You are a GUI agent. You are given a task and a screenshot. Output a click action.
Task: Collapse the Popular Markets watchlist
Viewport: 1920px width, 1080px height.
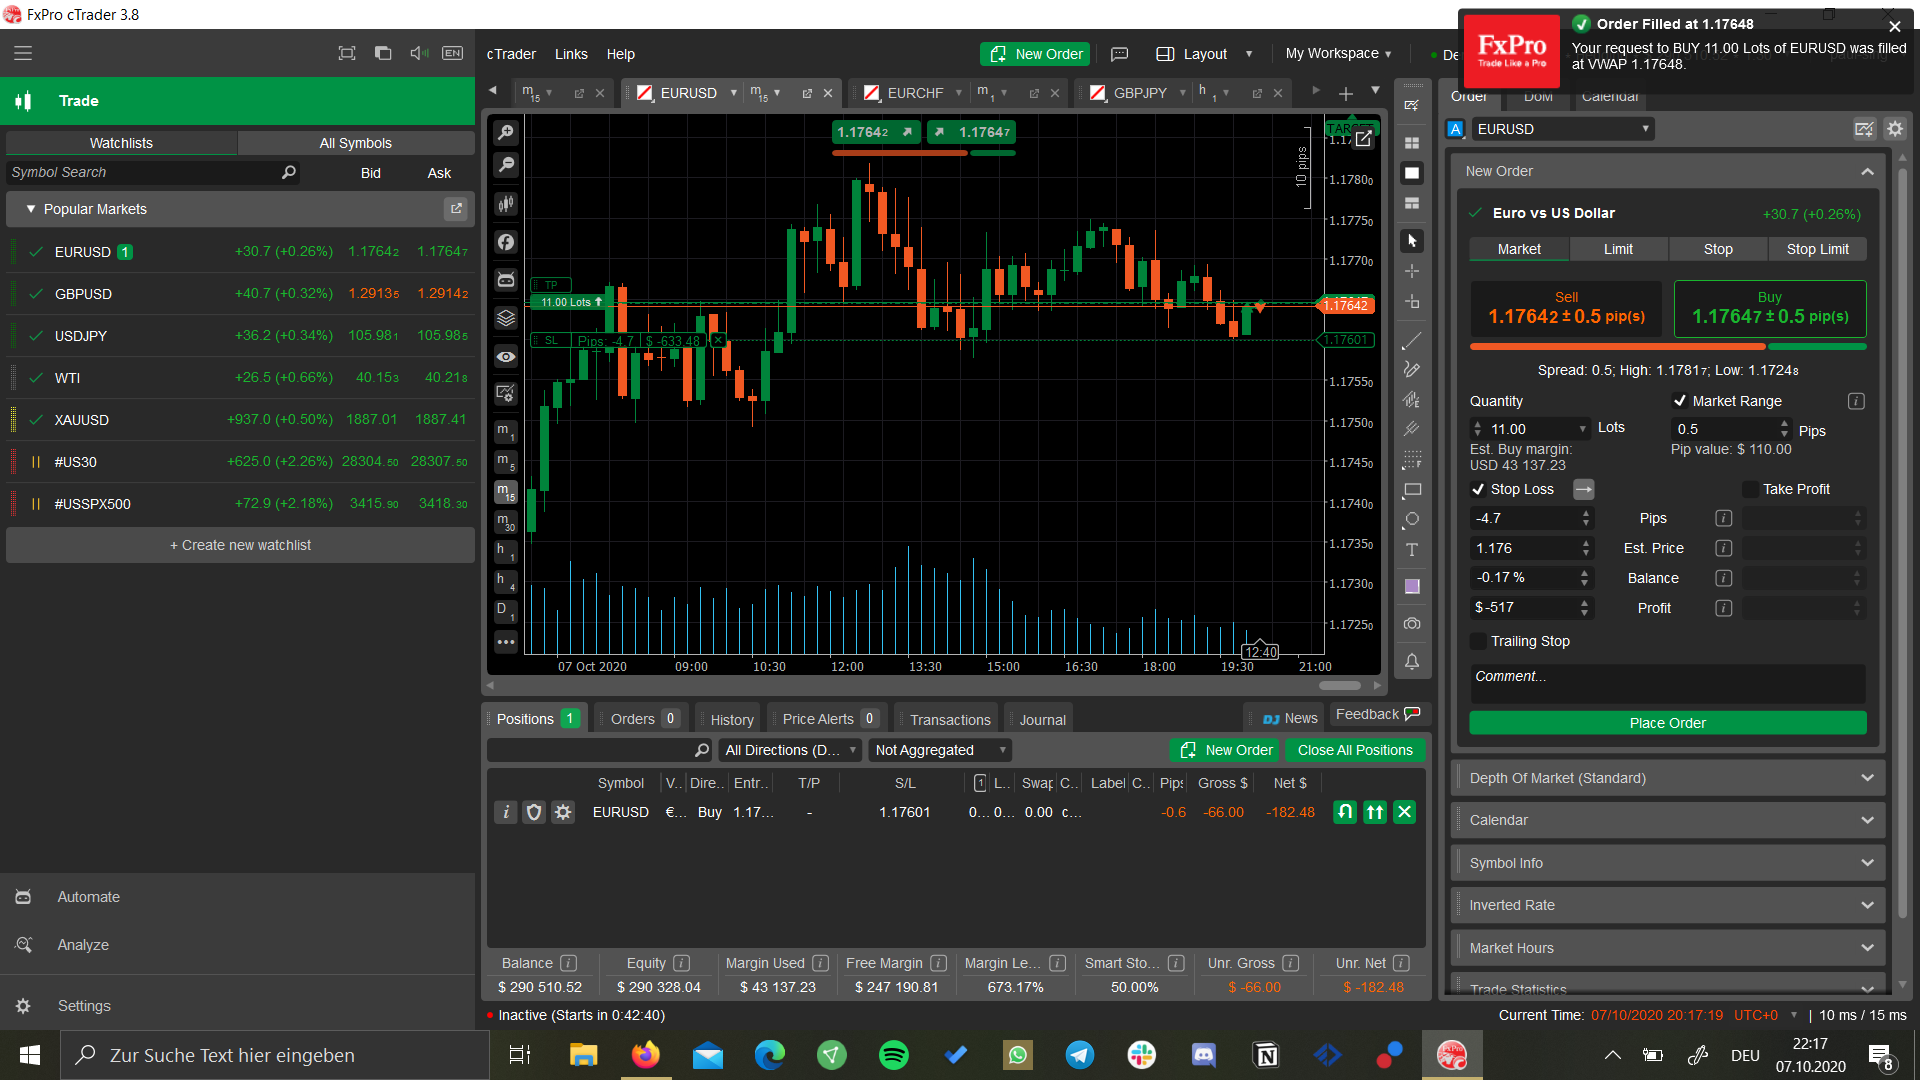tap(31, 209)
